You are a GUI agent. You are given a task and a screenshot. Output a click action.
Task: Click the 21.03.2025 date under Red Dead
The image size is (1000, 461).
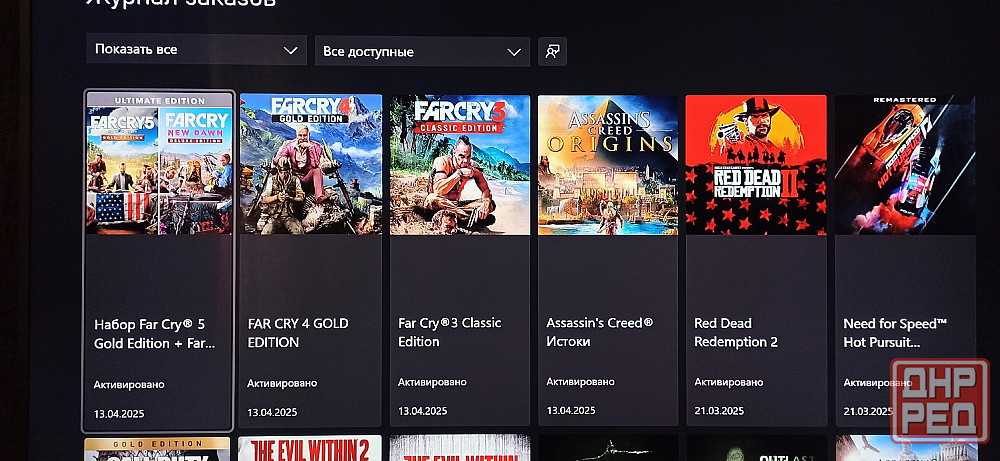719,410
